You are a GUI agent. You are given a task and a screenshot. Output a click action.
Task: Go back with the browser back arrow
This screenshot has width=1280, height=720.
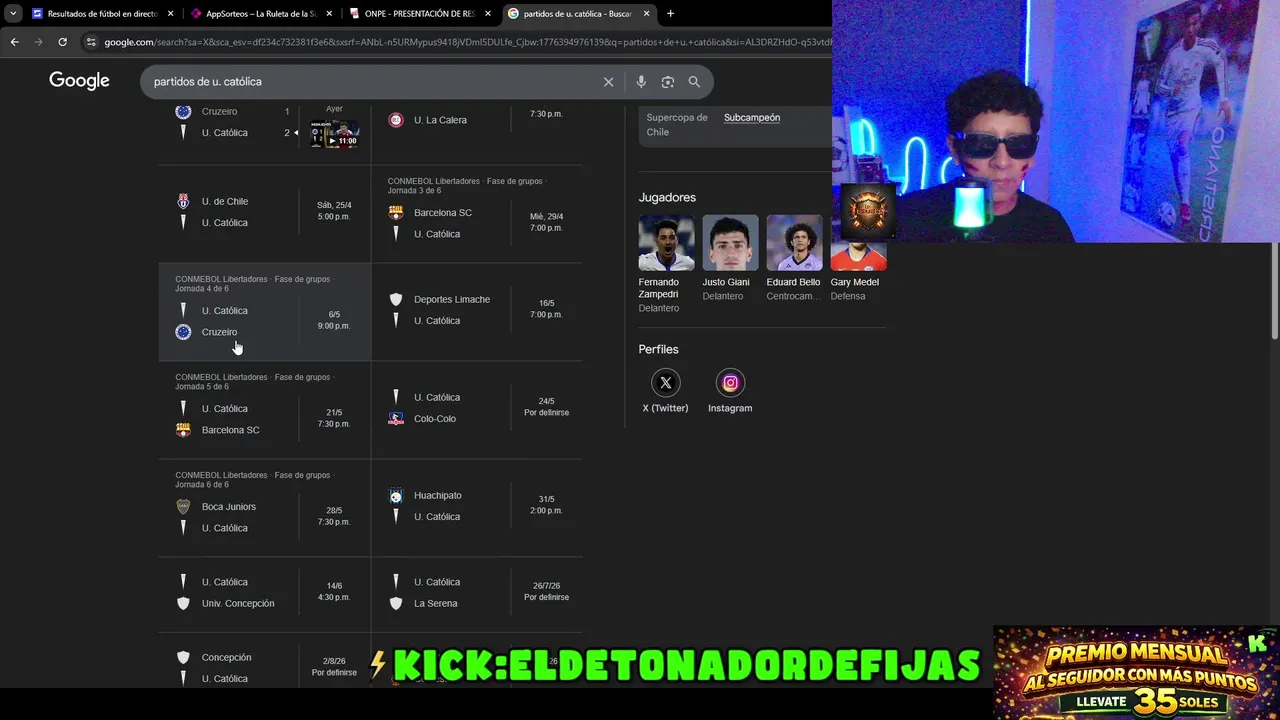(14, 42)
